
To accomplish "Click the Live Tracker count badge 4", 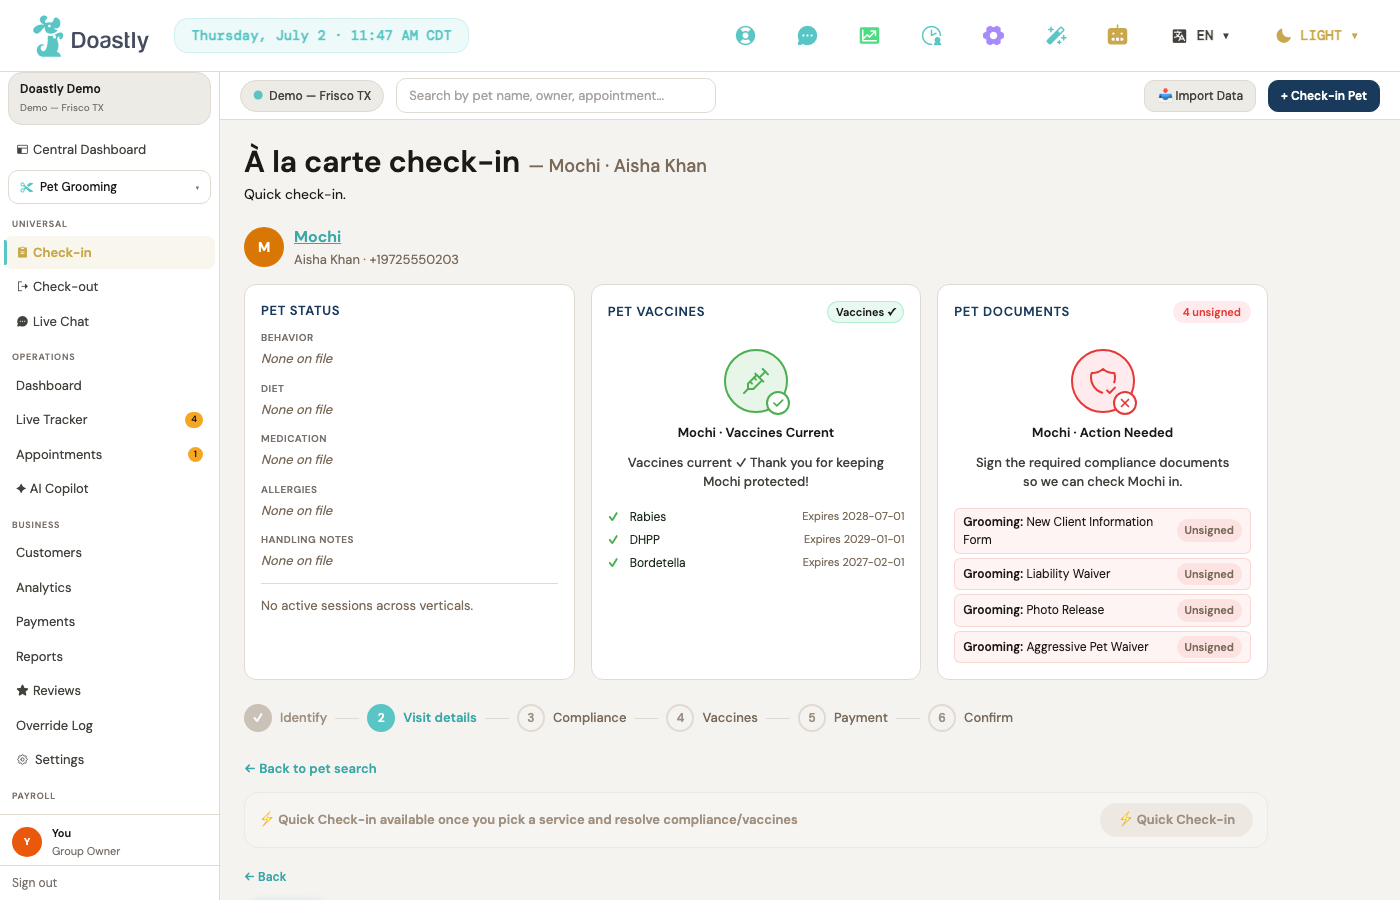I will [194, 420].
